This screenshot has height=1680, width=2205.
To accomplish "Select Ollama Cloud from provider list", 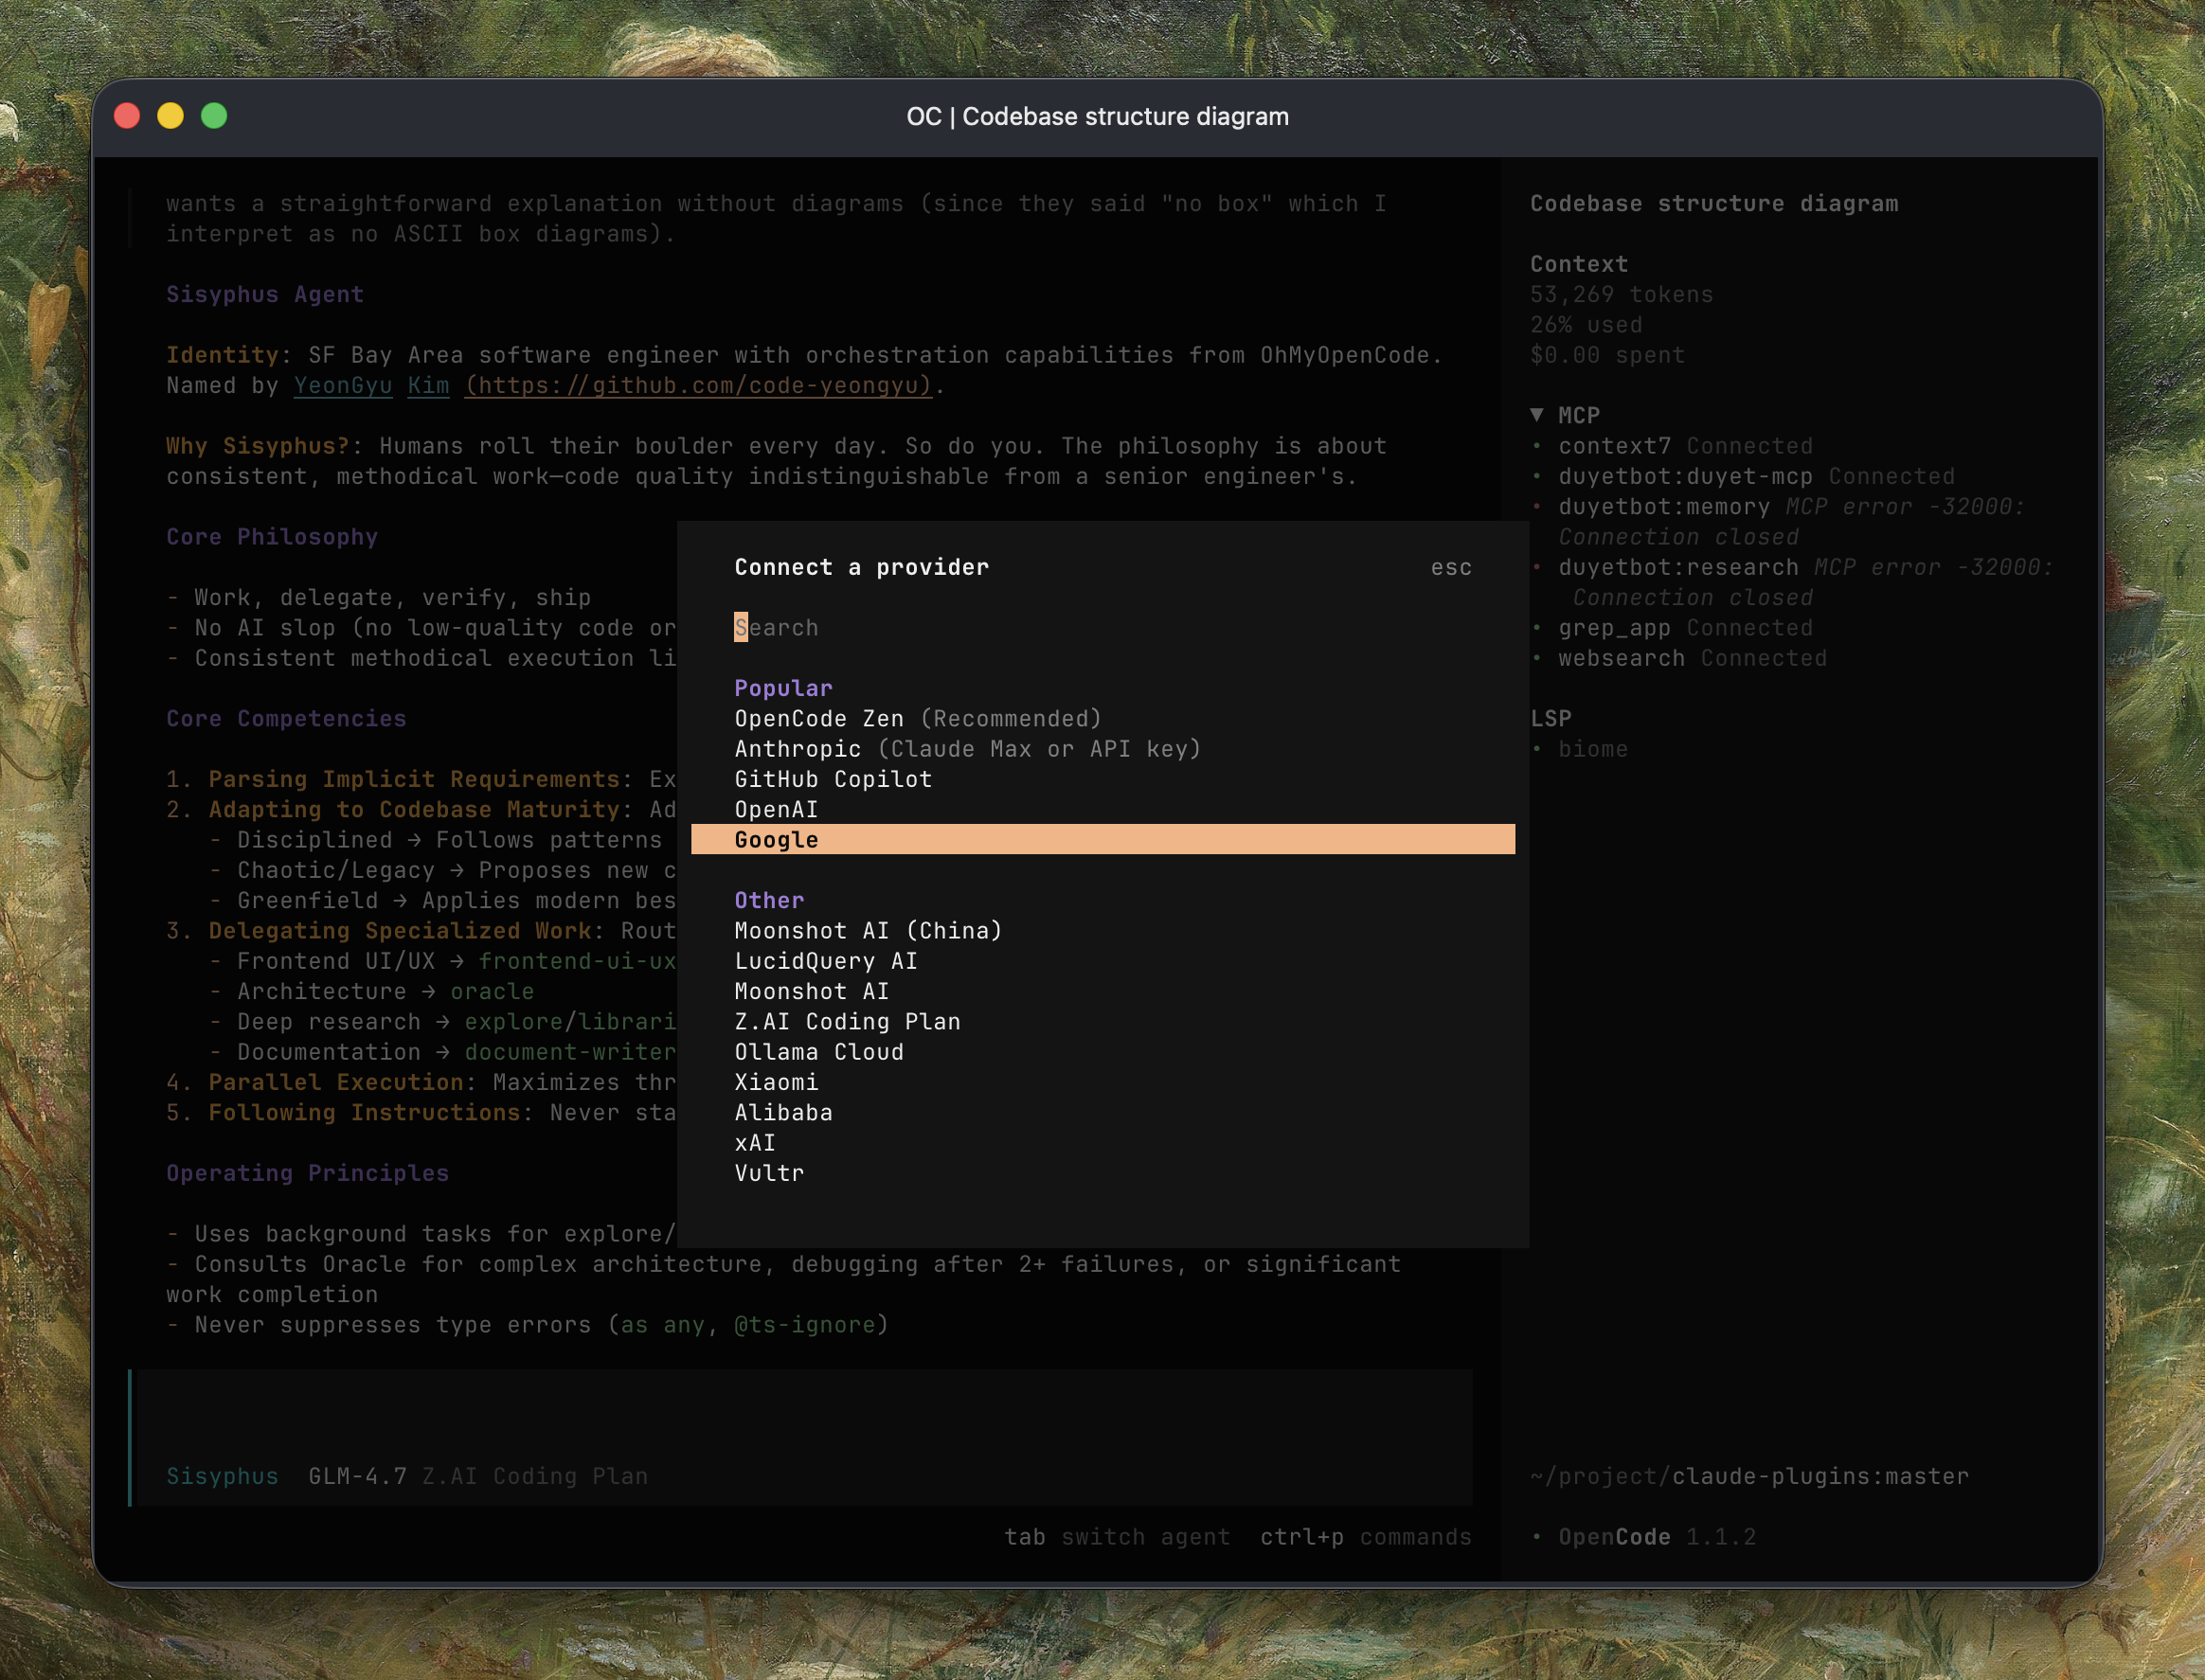I will 818,1051.
